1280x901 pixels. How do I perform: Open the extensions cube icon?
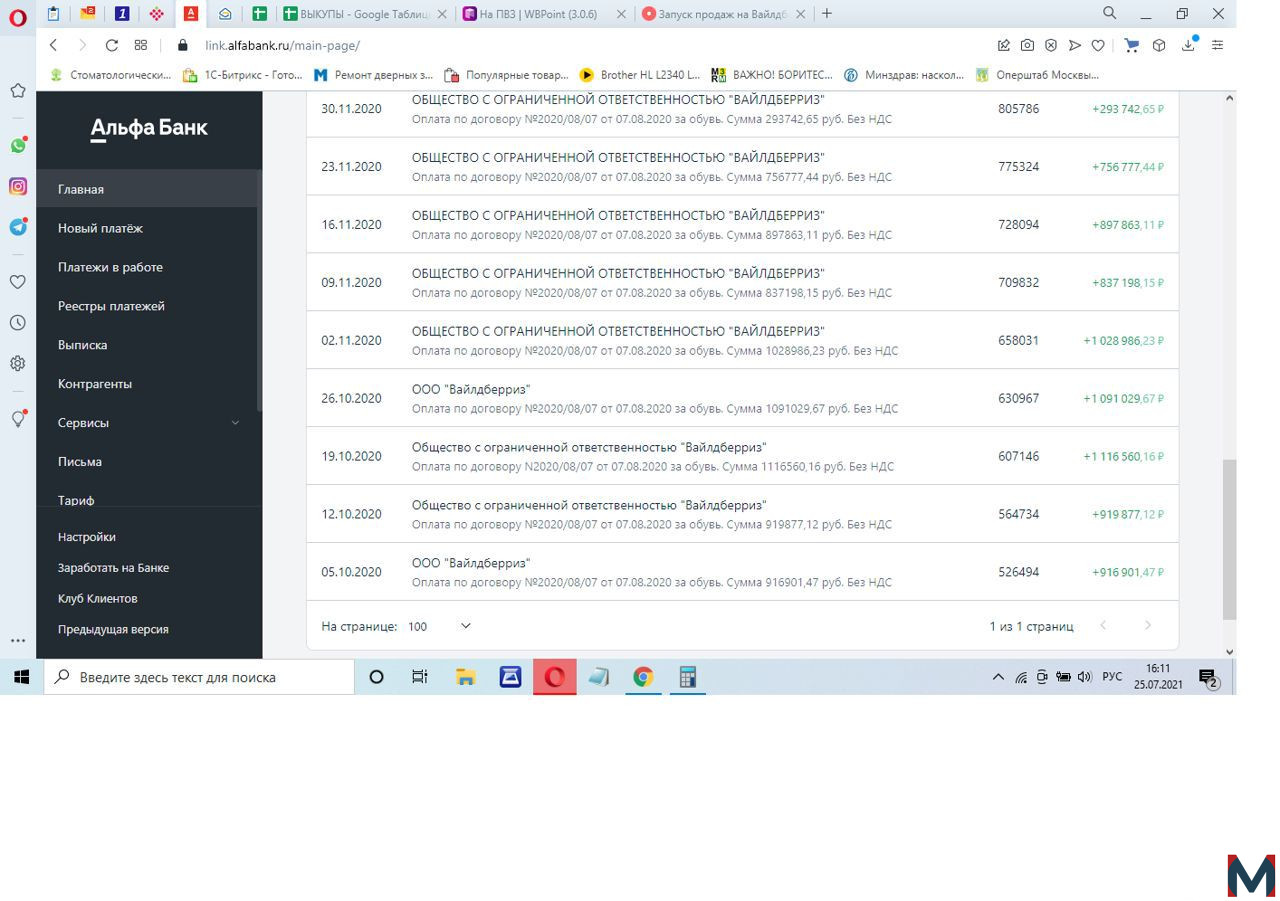[x=1159, y=45]
